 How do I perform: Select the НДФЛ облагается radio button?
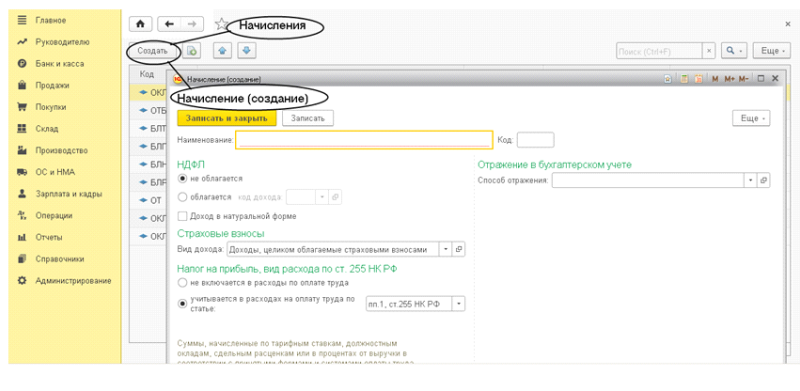[x=182, y=197]
